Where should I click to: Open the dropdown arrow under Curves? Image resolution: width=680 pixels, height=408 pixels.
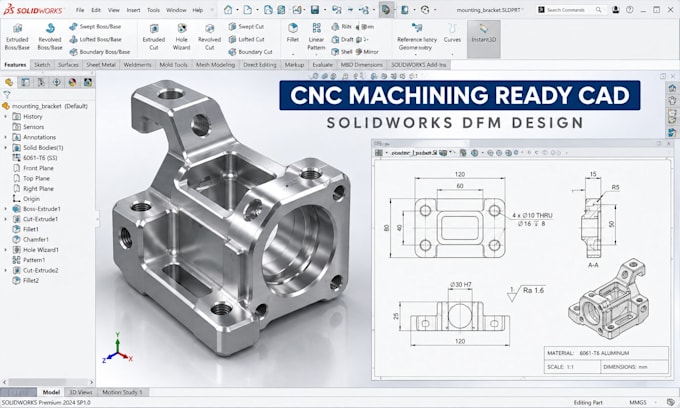pyautogui.click(x=452, y=54)
